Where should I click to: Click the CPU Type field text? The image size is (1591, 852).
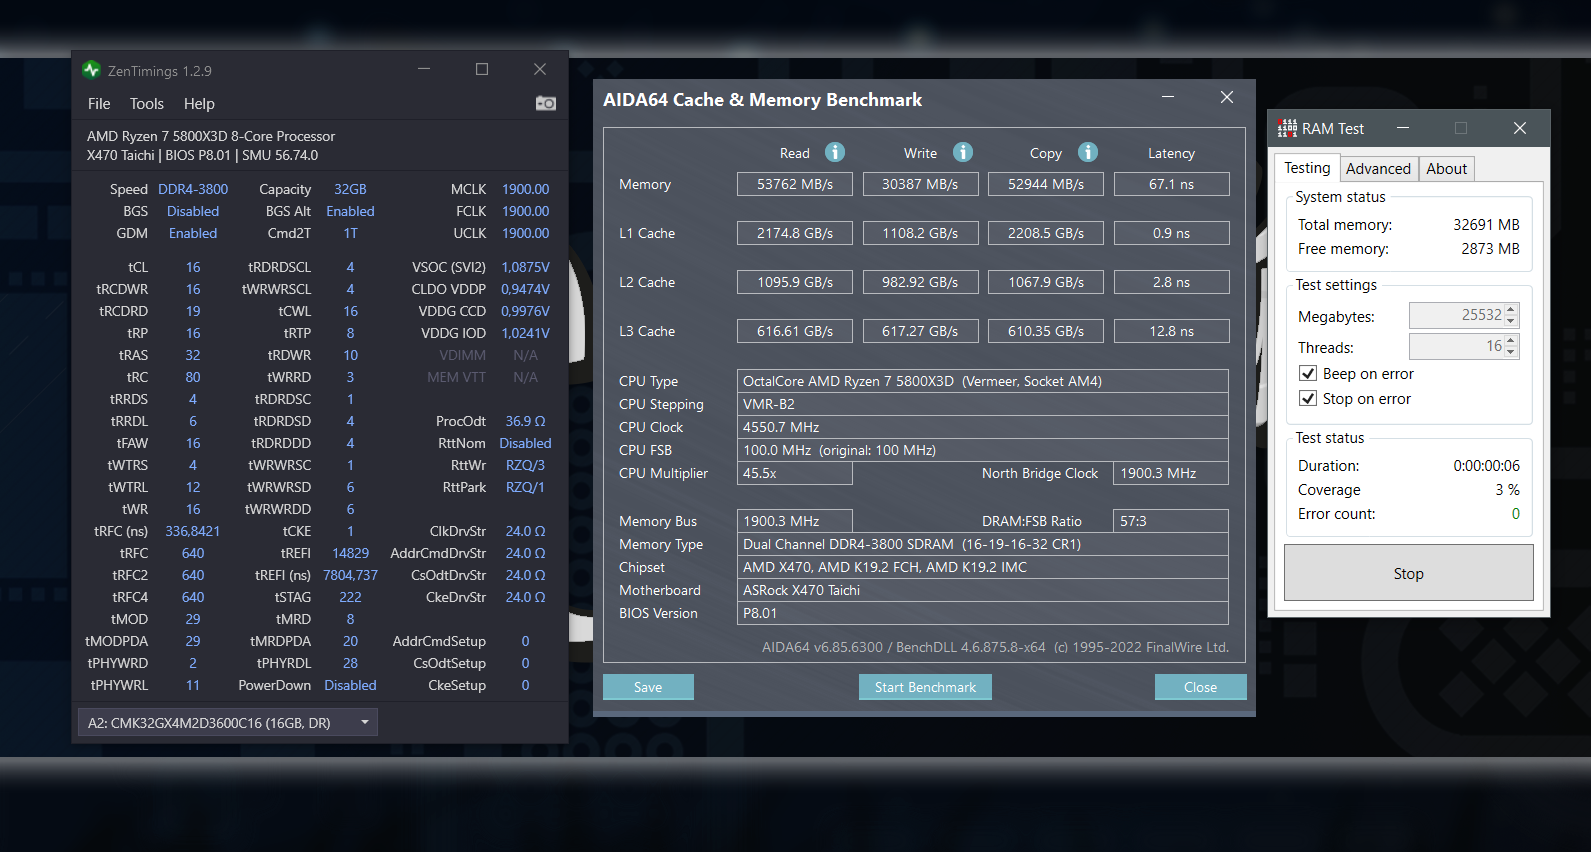click(922, 381)
